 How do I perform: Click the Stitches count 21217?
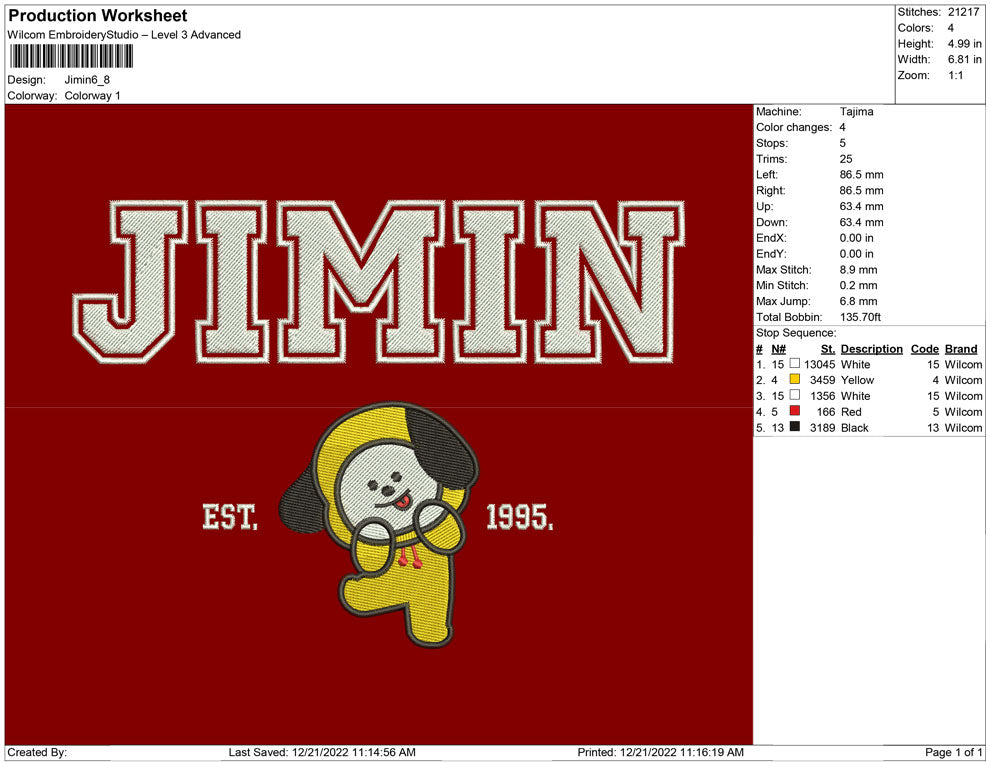[964, 12]
